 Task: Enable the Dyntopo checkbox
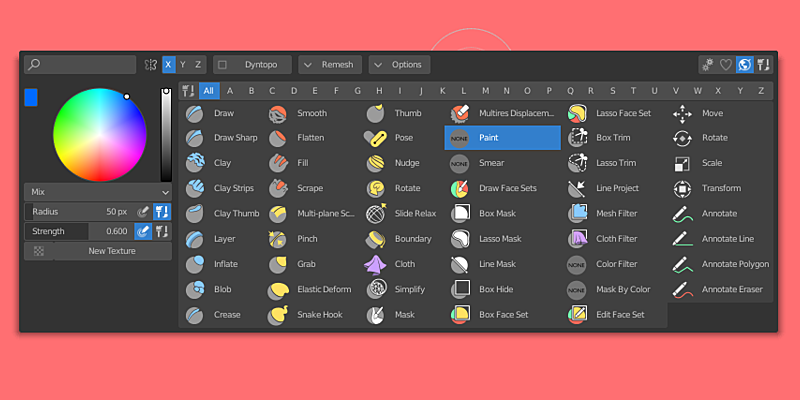point(223,65)
